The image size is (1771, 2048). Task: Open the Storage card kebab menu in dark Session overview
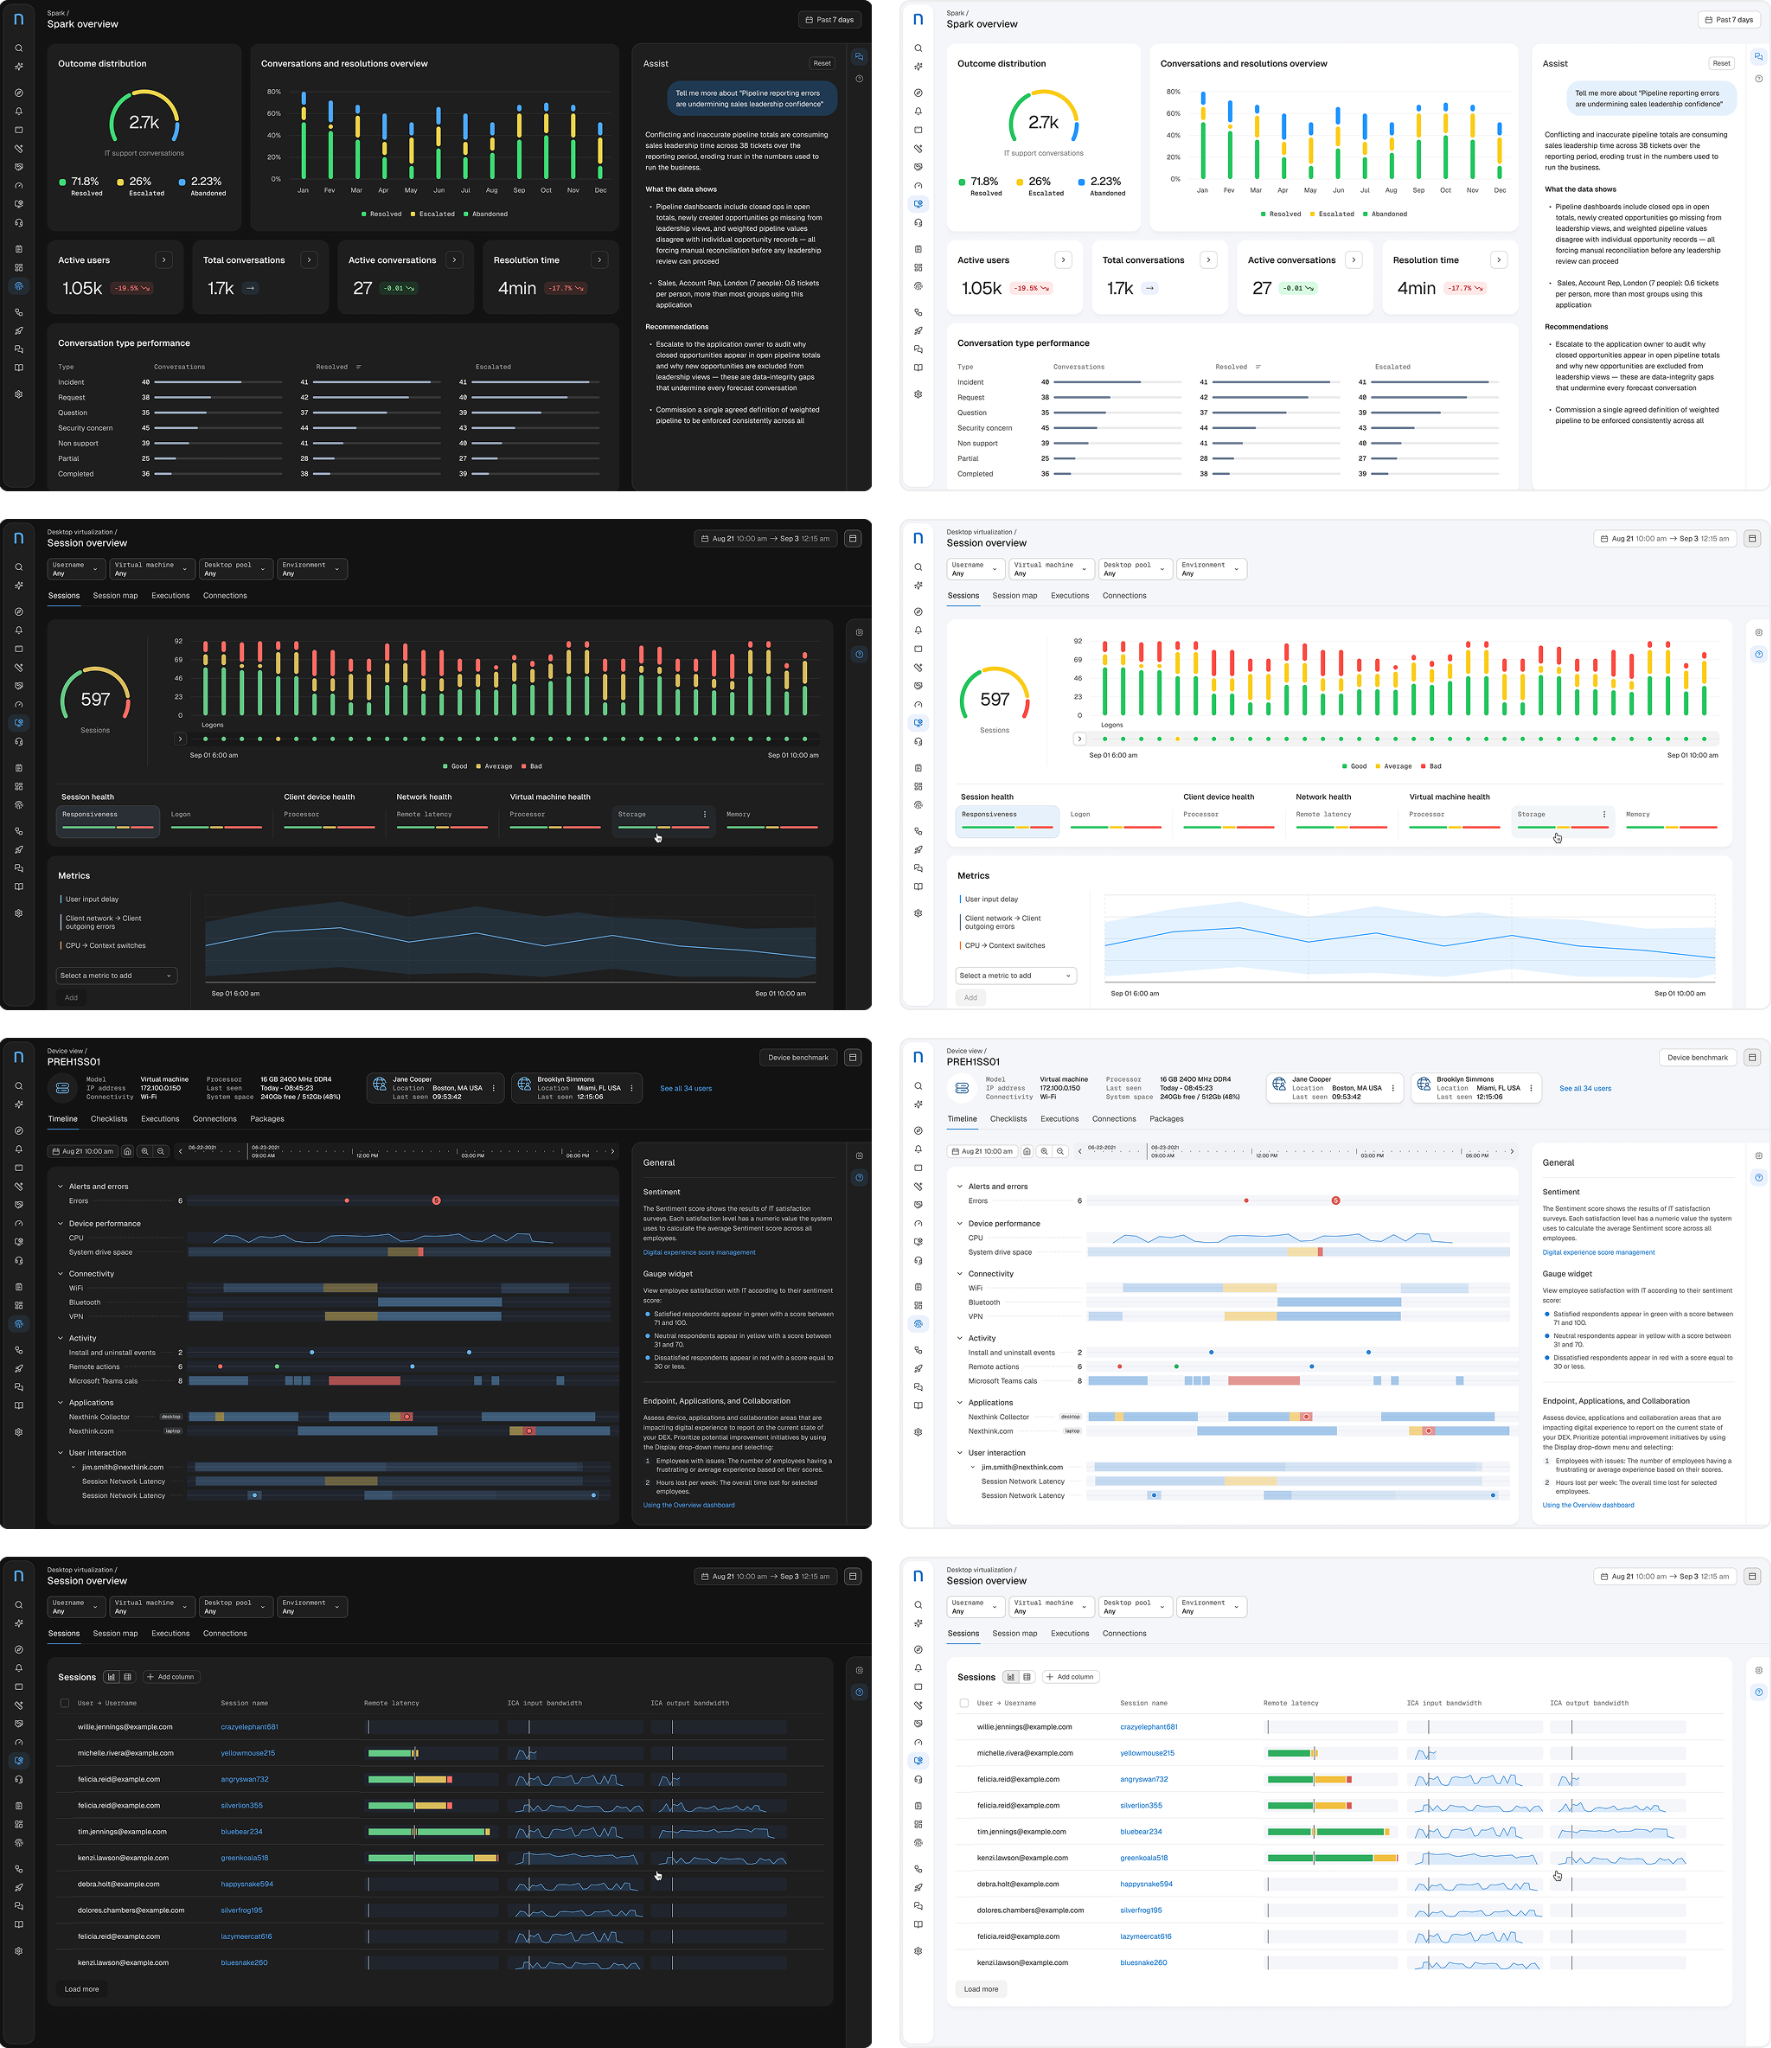coord(705,814)
